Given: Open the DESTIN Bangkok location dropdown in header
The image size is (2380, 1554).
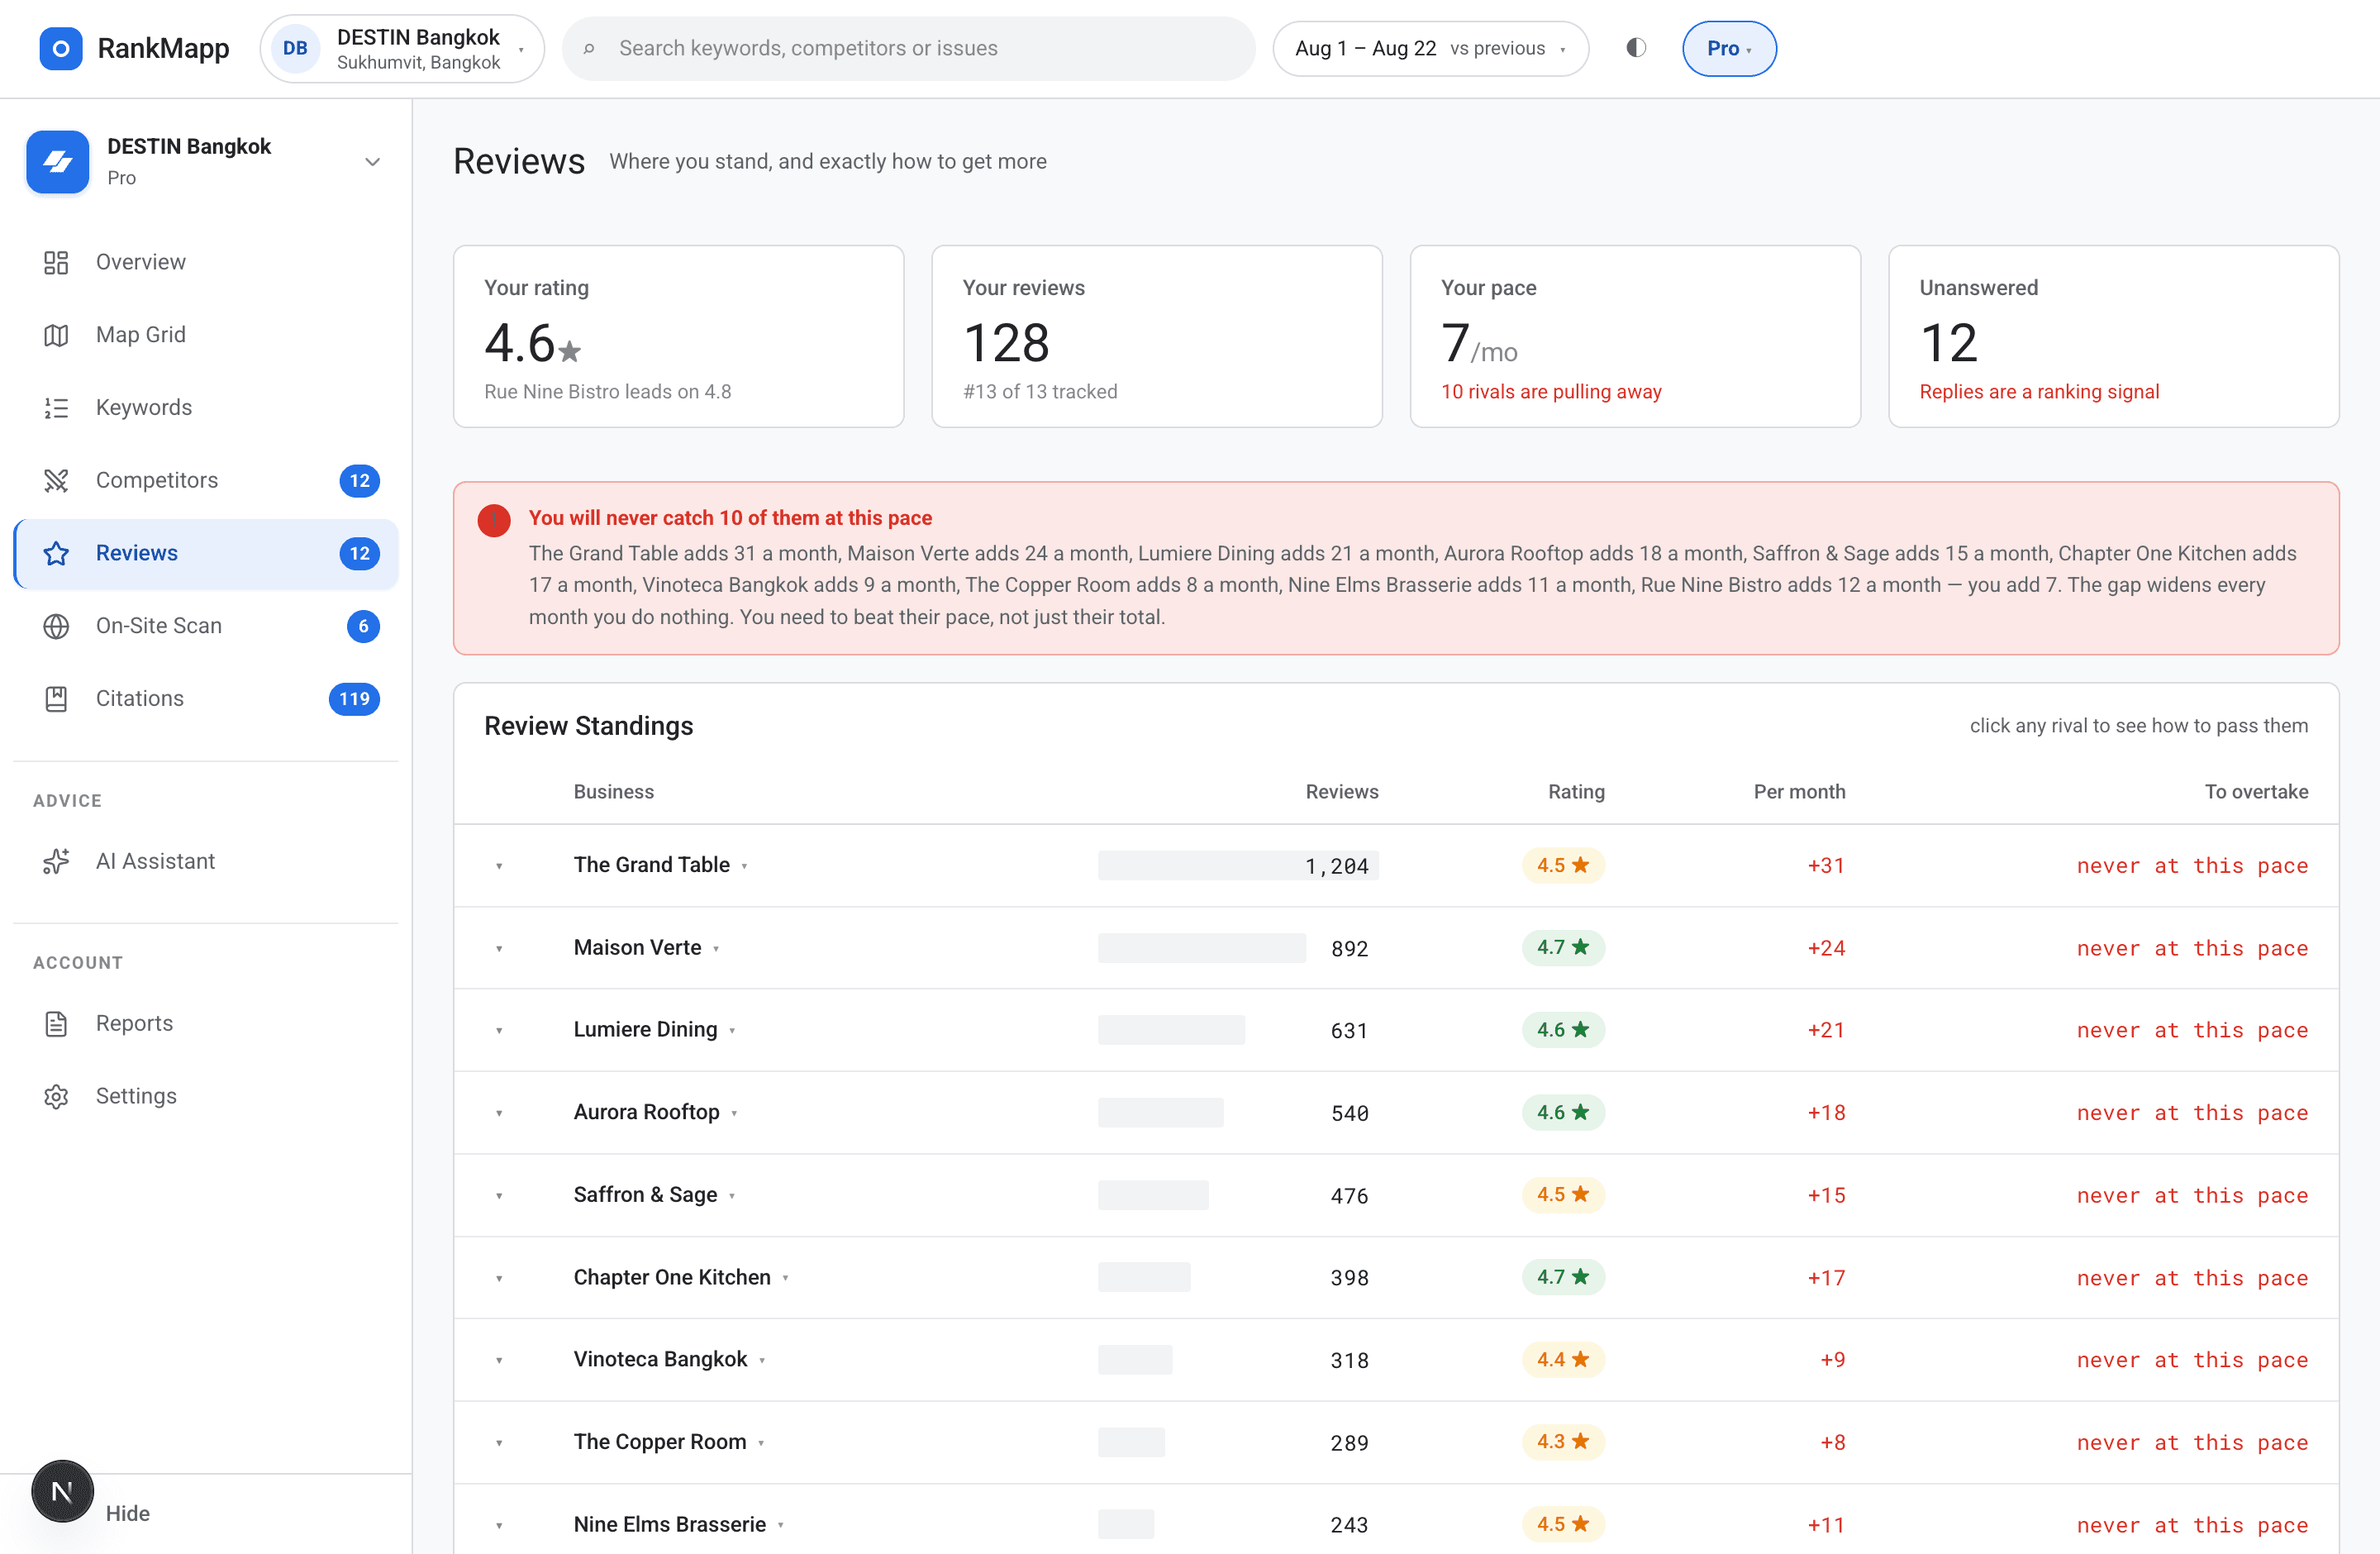Looking at the screenshot, I should pyautogui.click(x=402, y=48).
